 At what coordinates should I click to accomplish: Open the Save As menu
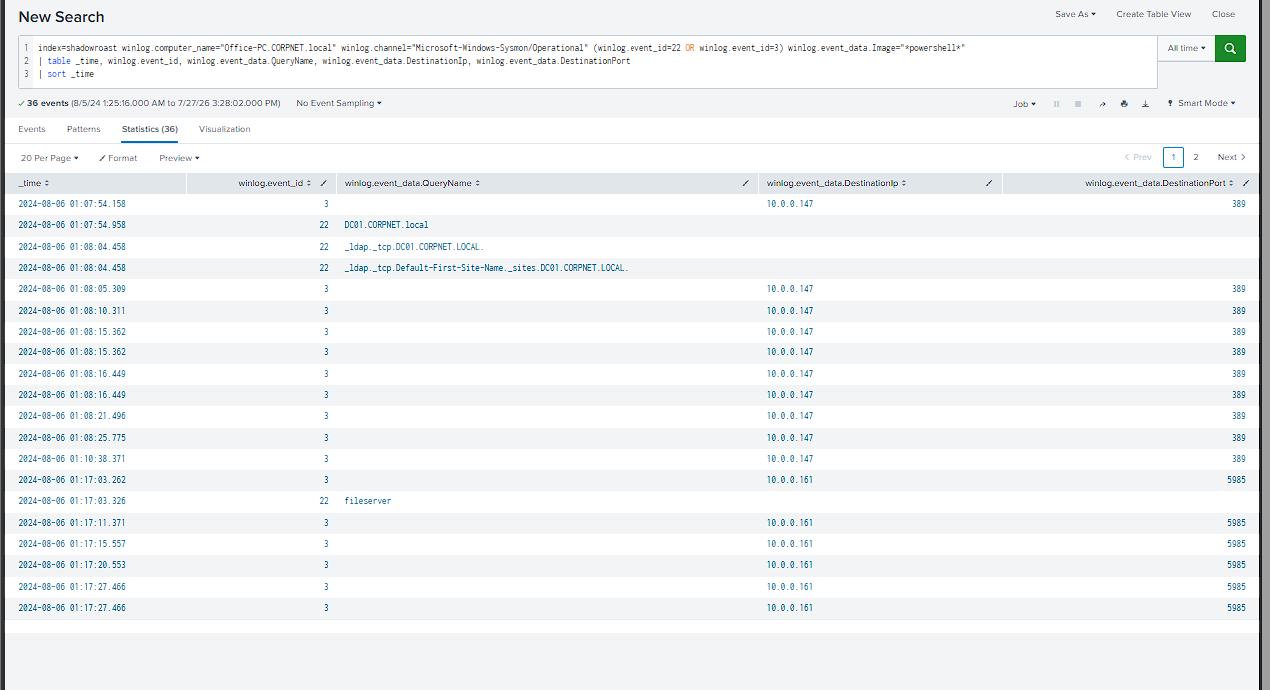(x=1075, y=14)
